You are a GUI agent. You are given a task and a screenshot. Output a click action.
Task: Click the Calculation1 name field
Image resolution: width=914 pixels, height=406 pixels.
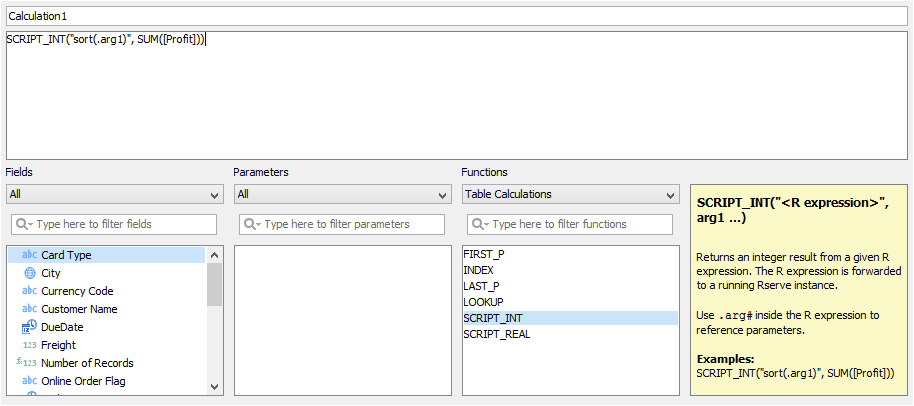(x=456, y=17)
